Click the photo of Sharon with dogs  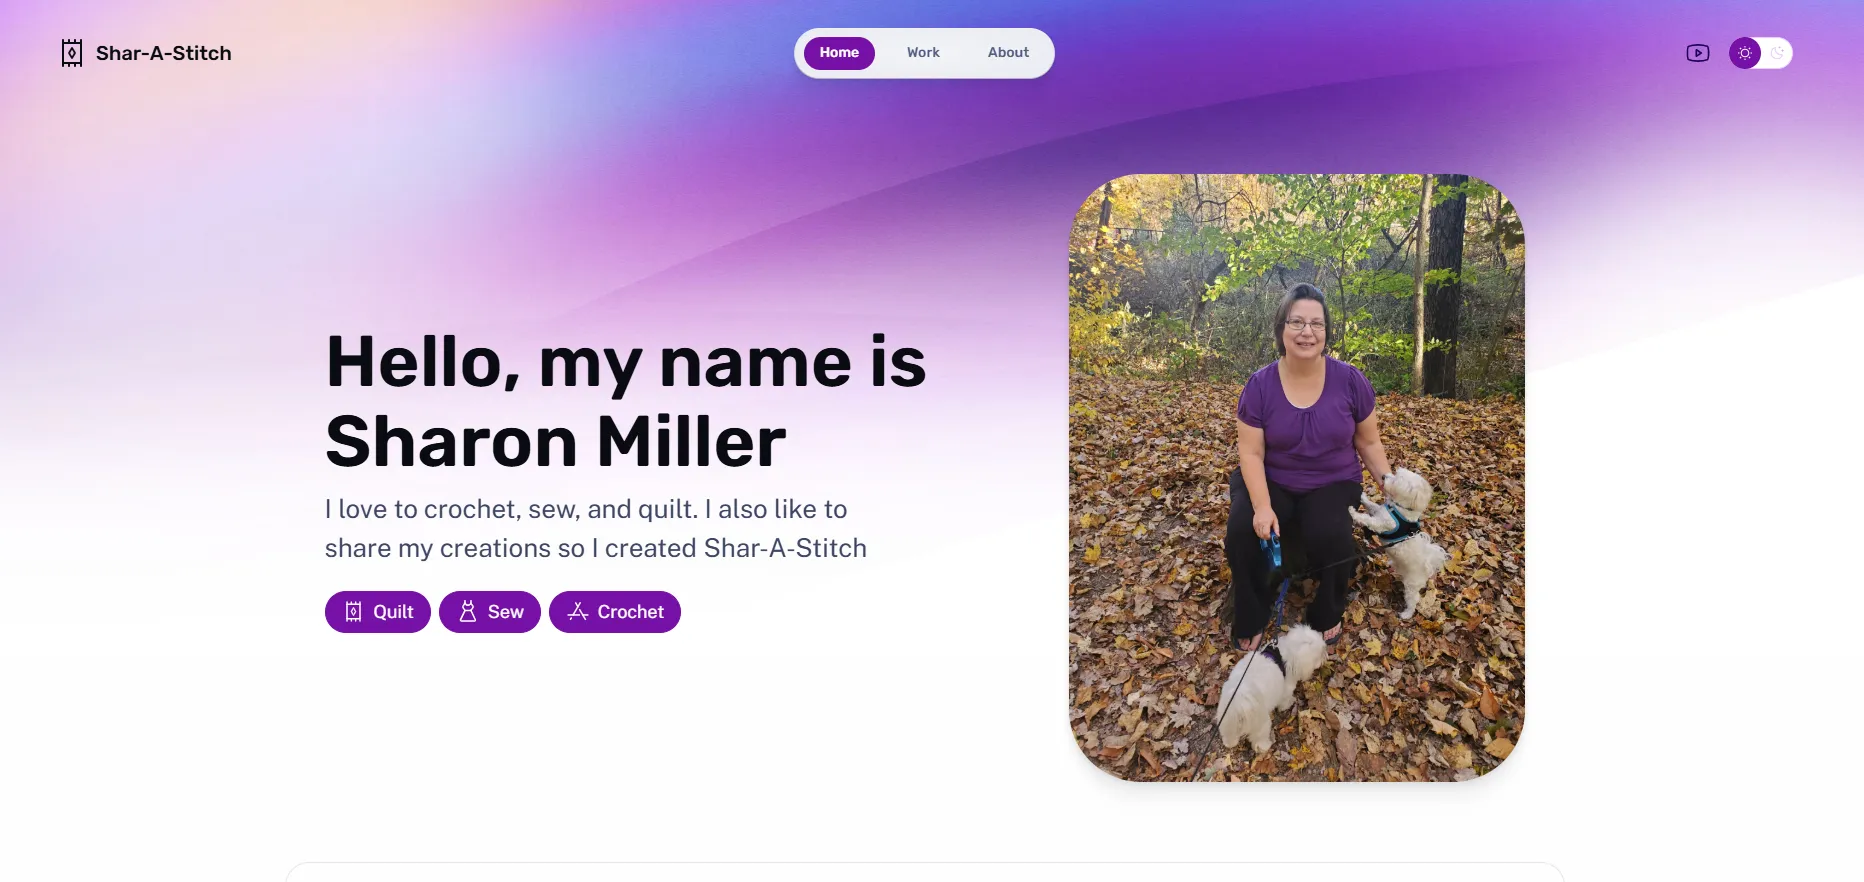[x=1297, y=478]
